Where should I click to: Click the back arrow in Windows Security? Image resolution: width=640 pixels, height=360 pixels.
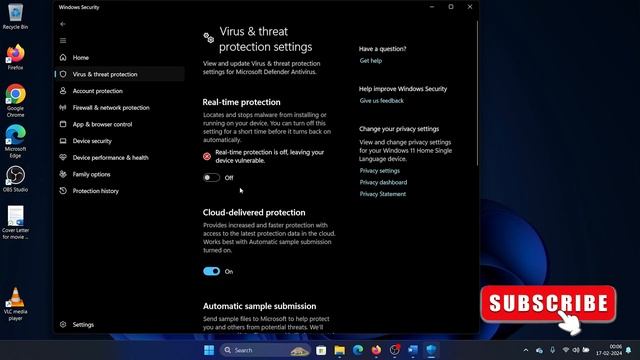[63, 24]
